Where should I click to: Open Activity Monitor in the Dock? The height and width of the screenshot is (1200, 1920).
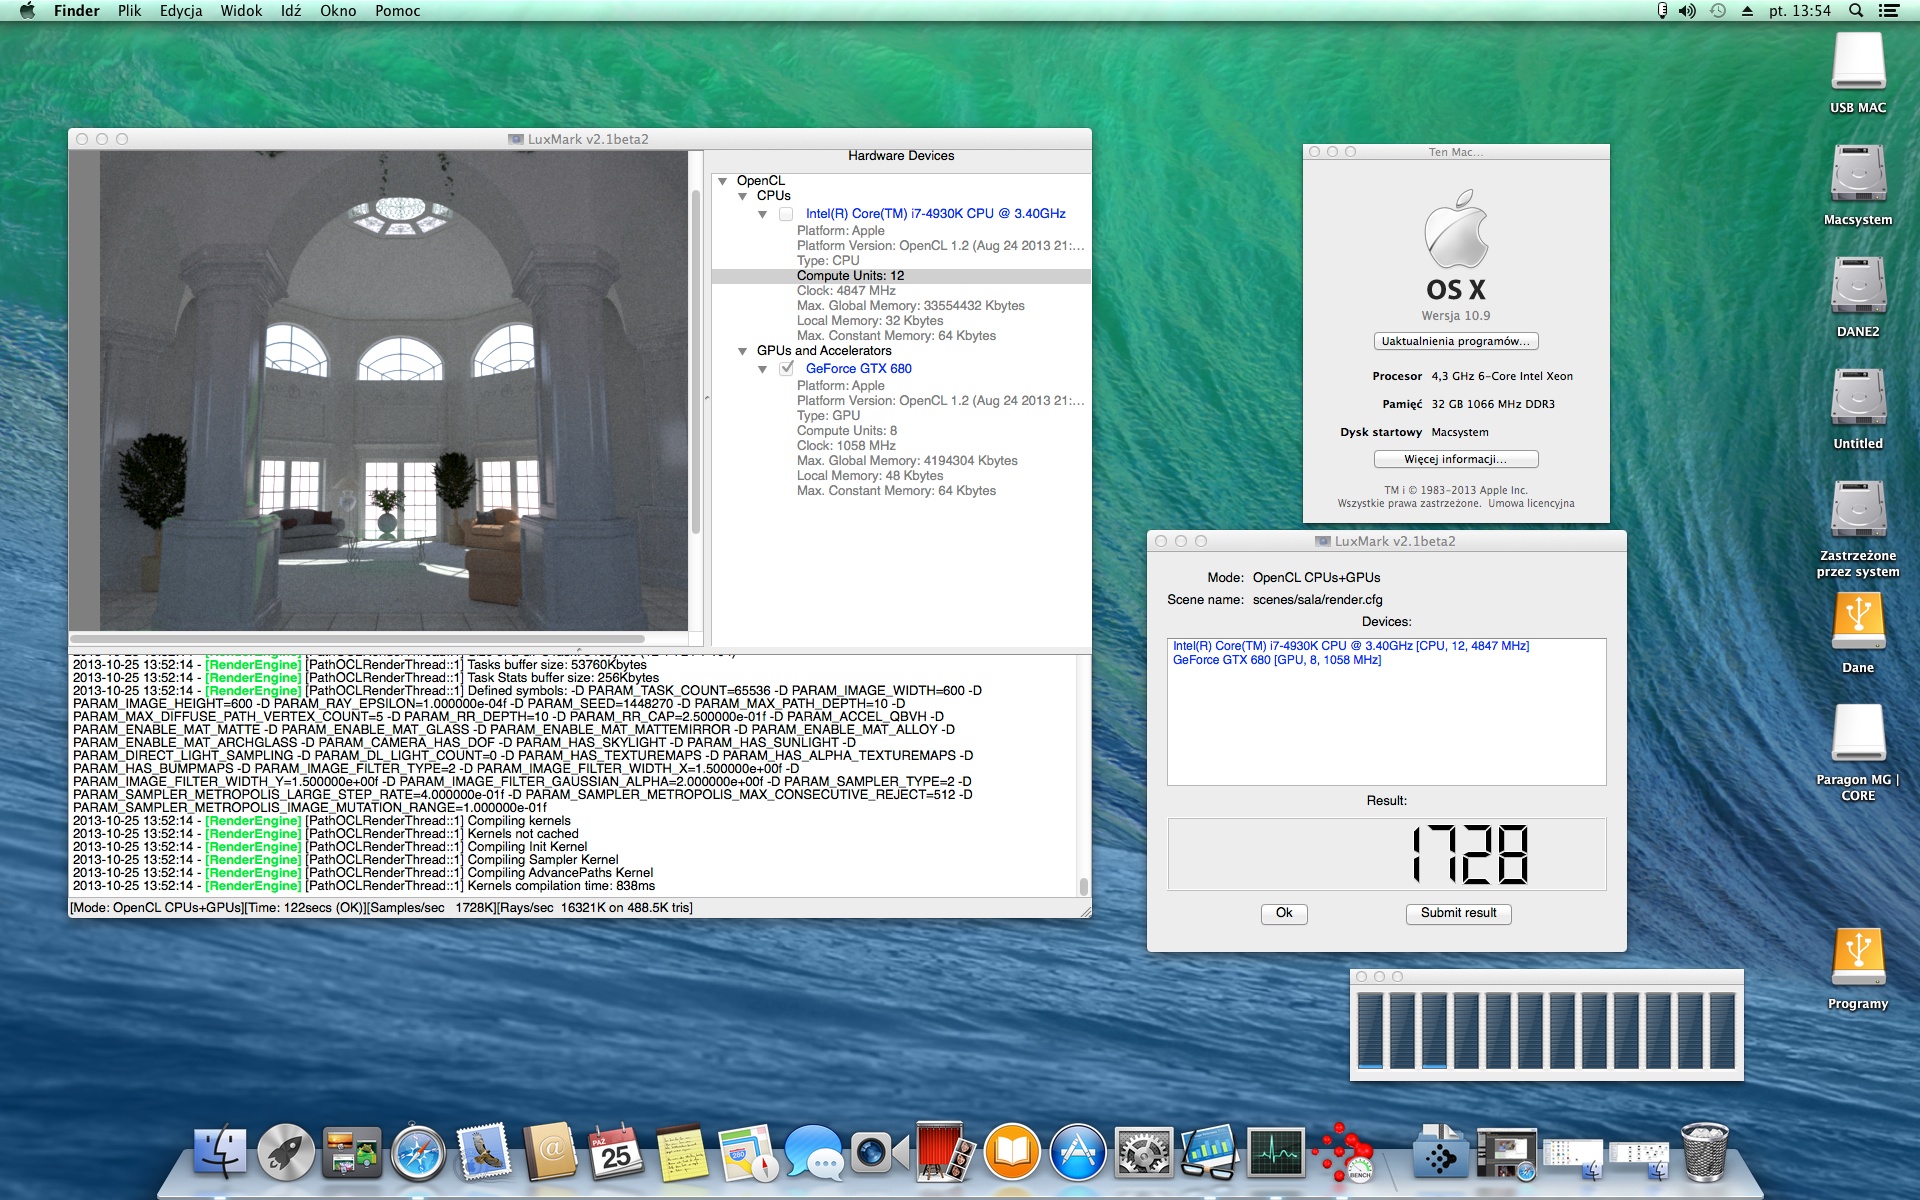[1276, 1153]
